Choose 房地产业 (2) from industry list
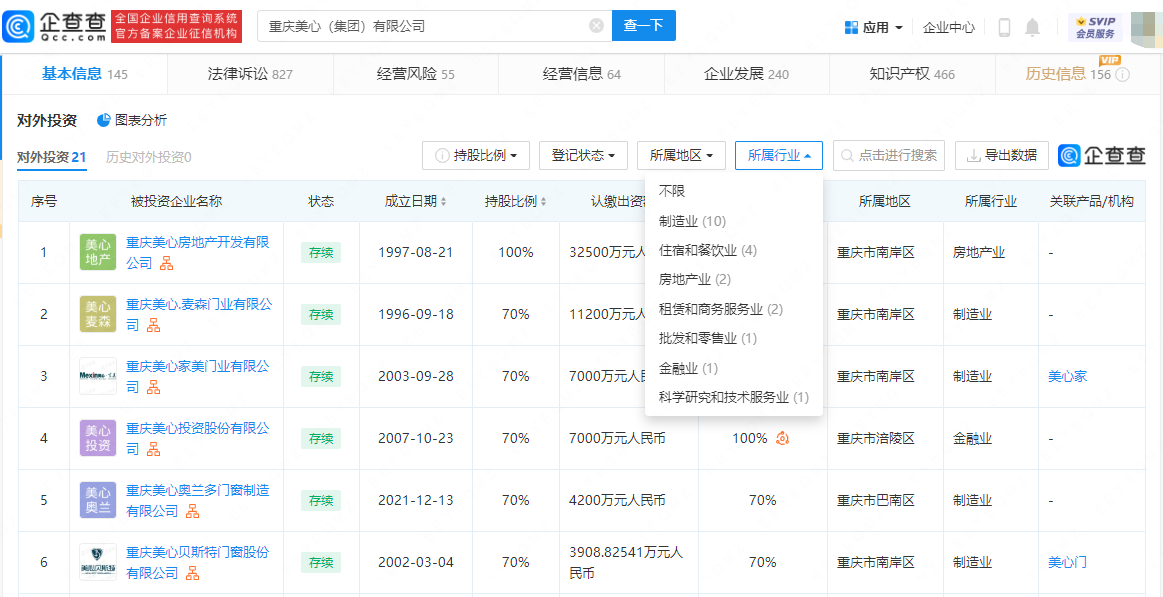 pos(694,280)
